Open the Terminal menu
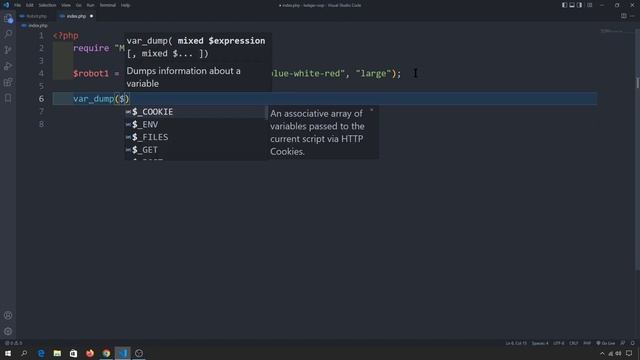This screenshot has height=360, width=640. coord(108,5)
